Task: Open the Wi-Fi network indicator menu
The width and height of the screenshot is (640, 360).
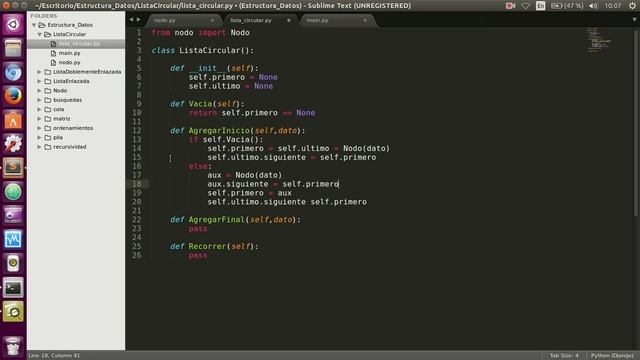Action: pyautogui.click(x=526, y=6)
